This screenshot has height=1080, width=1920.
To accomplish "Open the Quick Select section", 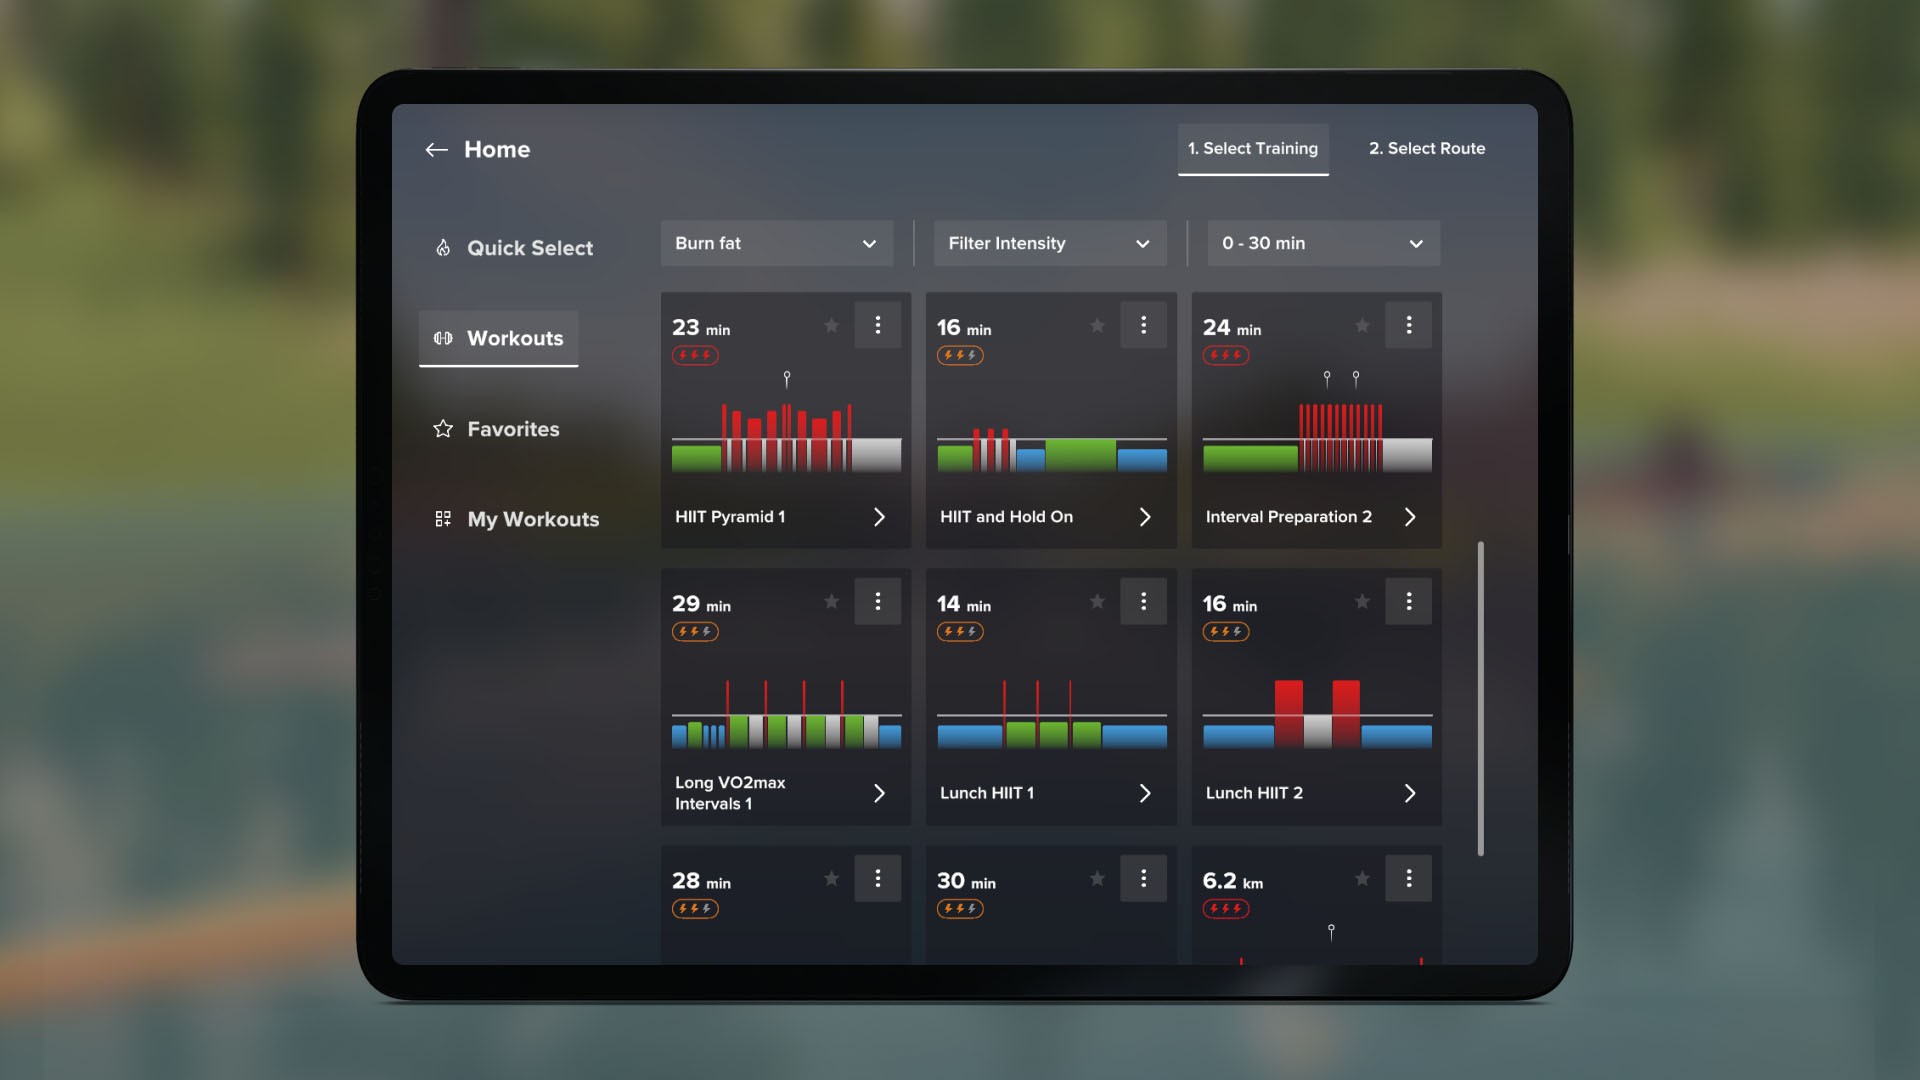I will pyautogui.click(x=514, y=248).
